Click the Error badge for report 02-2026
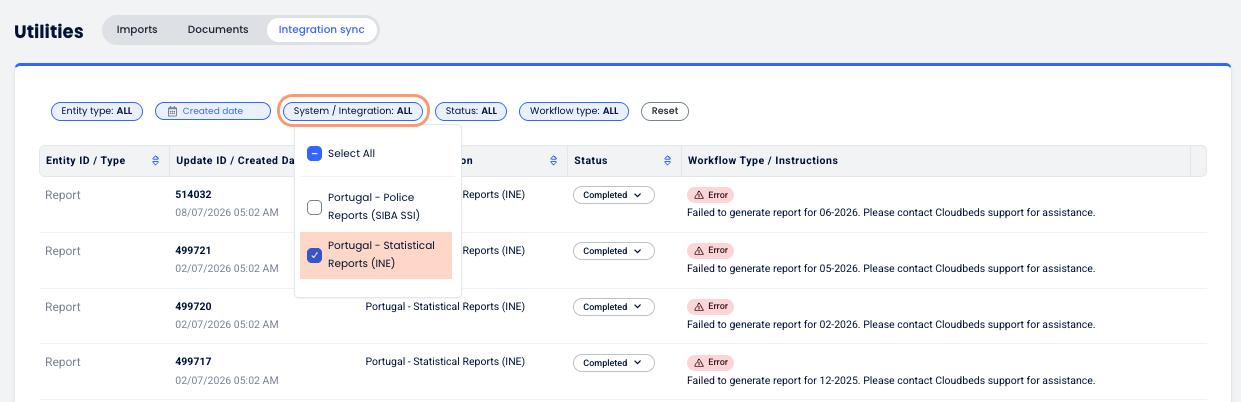This screenshot has height=402, width=1241. (x=710, y=306)
